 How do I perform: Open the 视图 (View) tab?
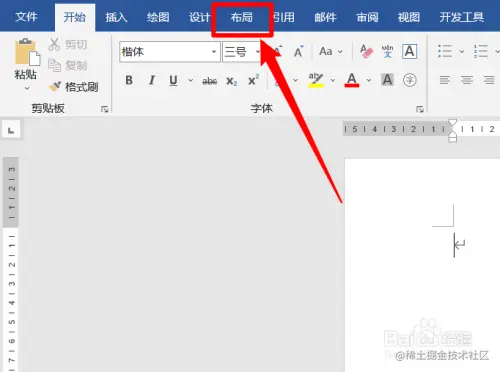click(x=409, y=17)
